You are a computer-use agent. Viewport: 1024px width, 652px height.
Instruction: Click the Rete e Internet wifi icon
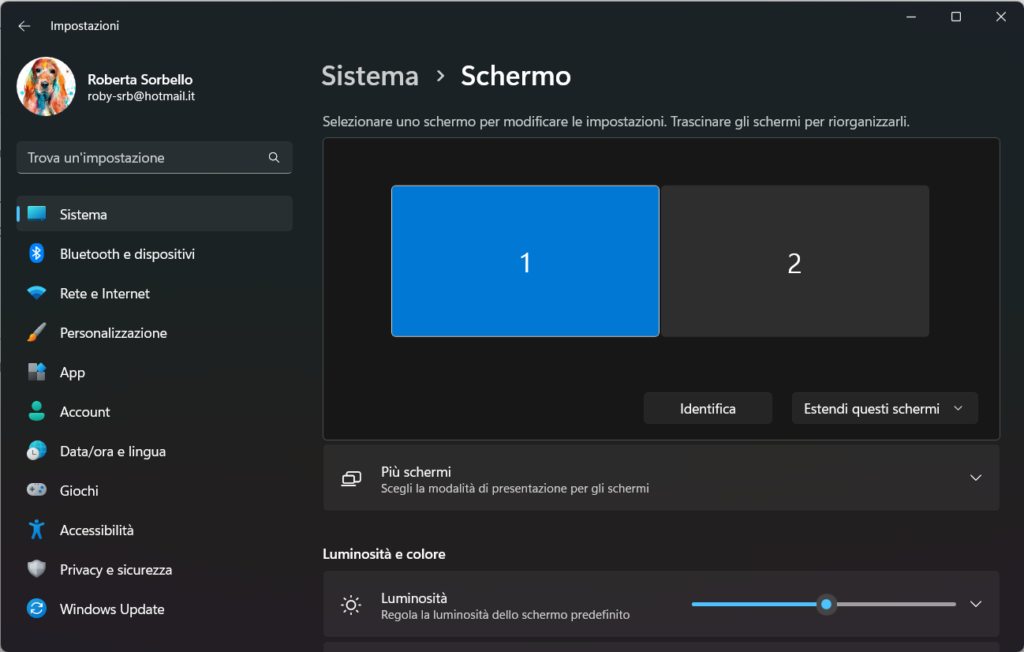pos(37,293)
